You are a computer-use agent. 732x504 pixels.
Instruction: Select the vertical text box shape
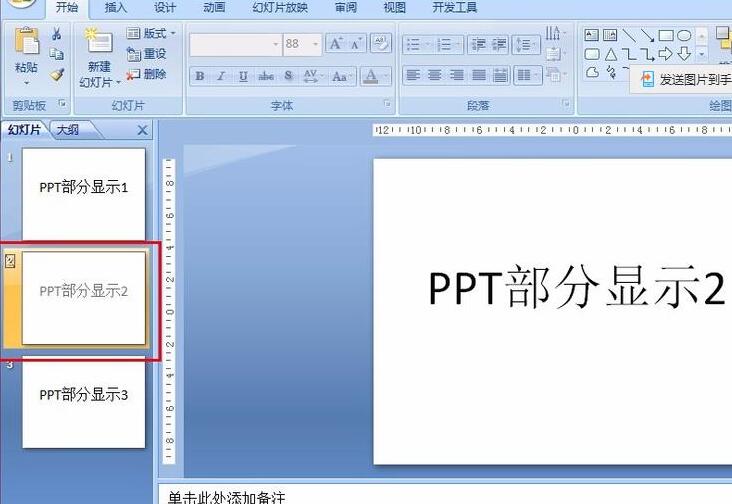610,35
